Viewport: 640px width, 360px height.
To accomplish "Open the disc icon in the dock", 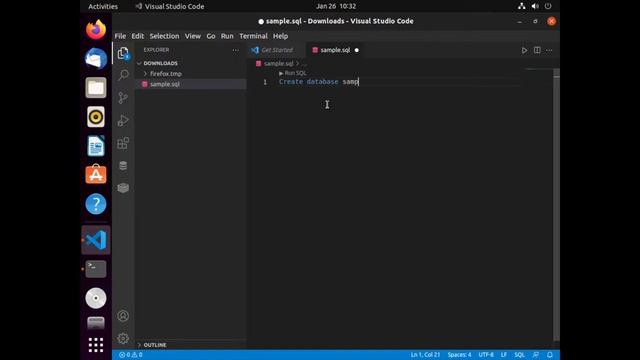I will click(x=96, y=298).
